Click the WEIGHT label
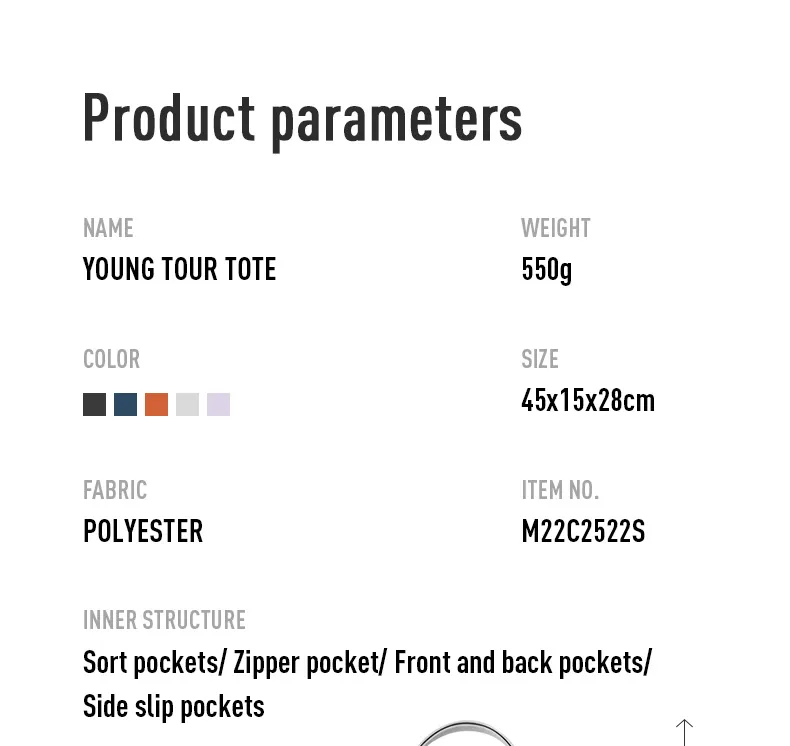The image size is (790, 746). pyautogui.click(x=556, y=228)
